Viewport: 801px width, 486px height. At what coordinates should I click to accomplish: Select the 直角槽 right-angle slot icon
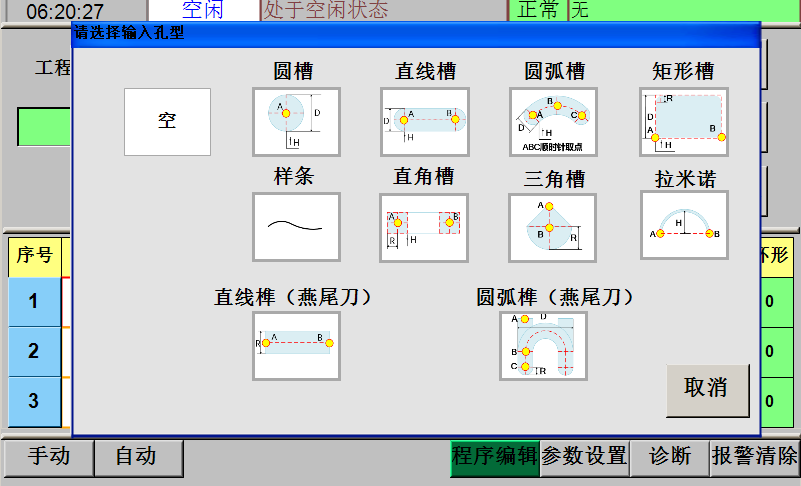pos(424,227)
